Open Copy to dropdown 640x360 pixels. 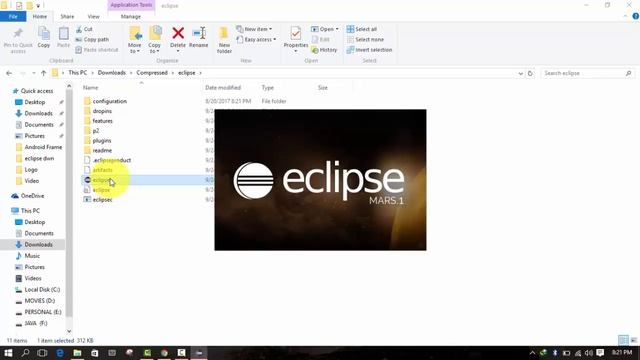coord(154,40)
